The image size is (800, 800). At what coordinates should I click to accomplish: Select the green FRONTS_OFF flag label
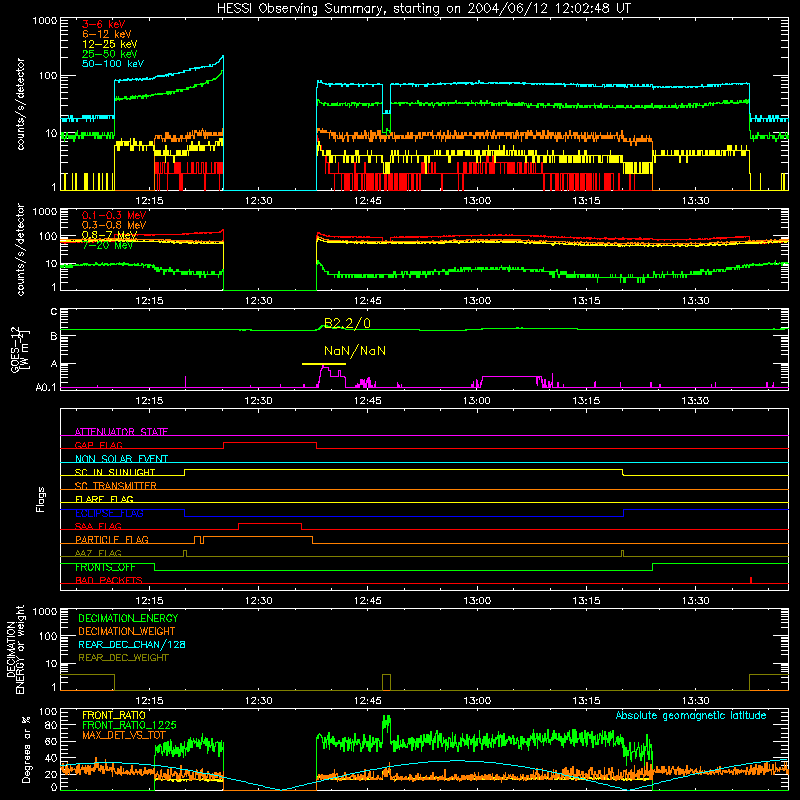coord(105,567)
